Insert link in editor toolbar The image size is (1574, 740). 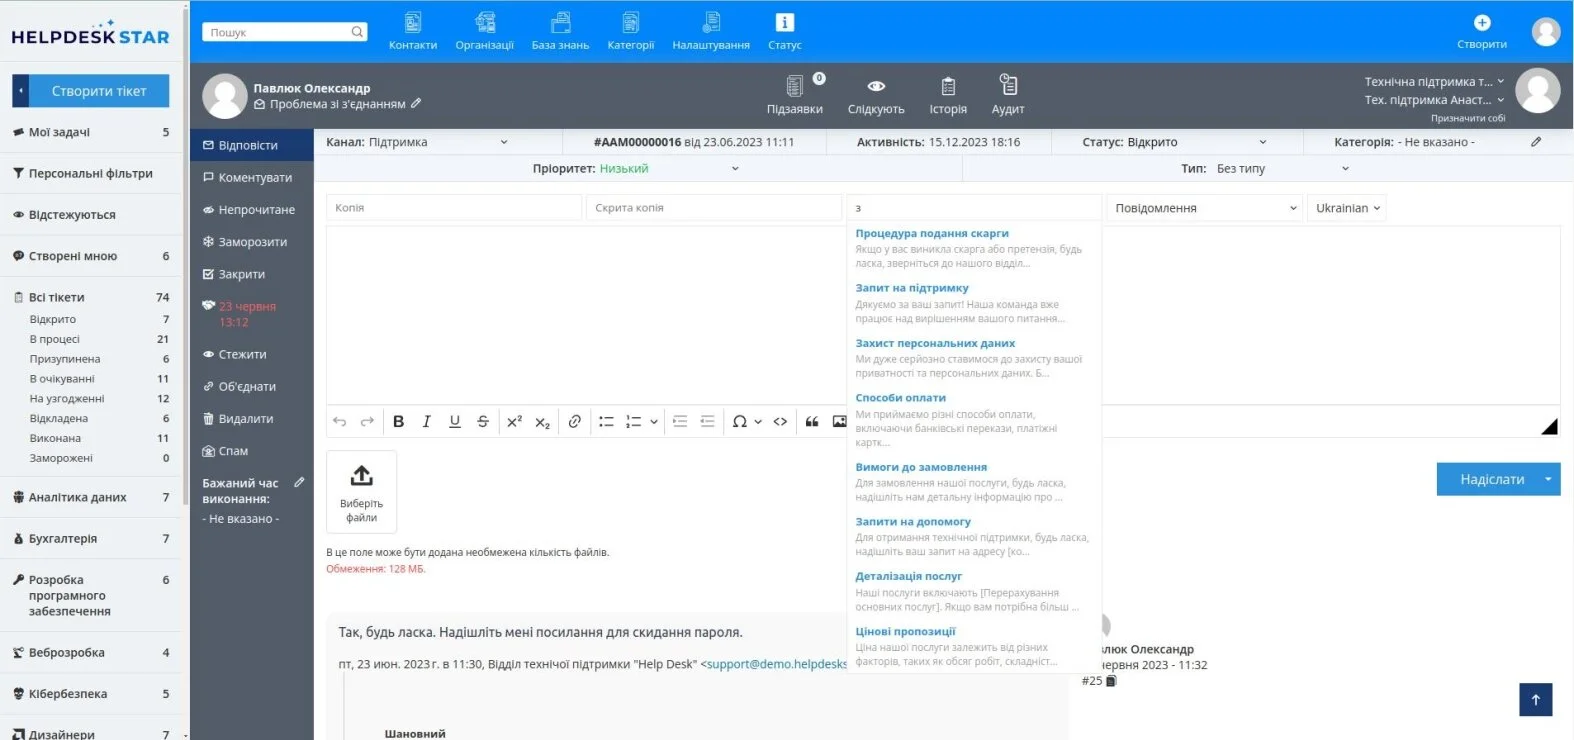click(x=574, y=421)
